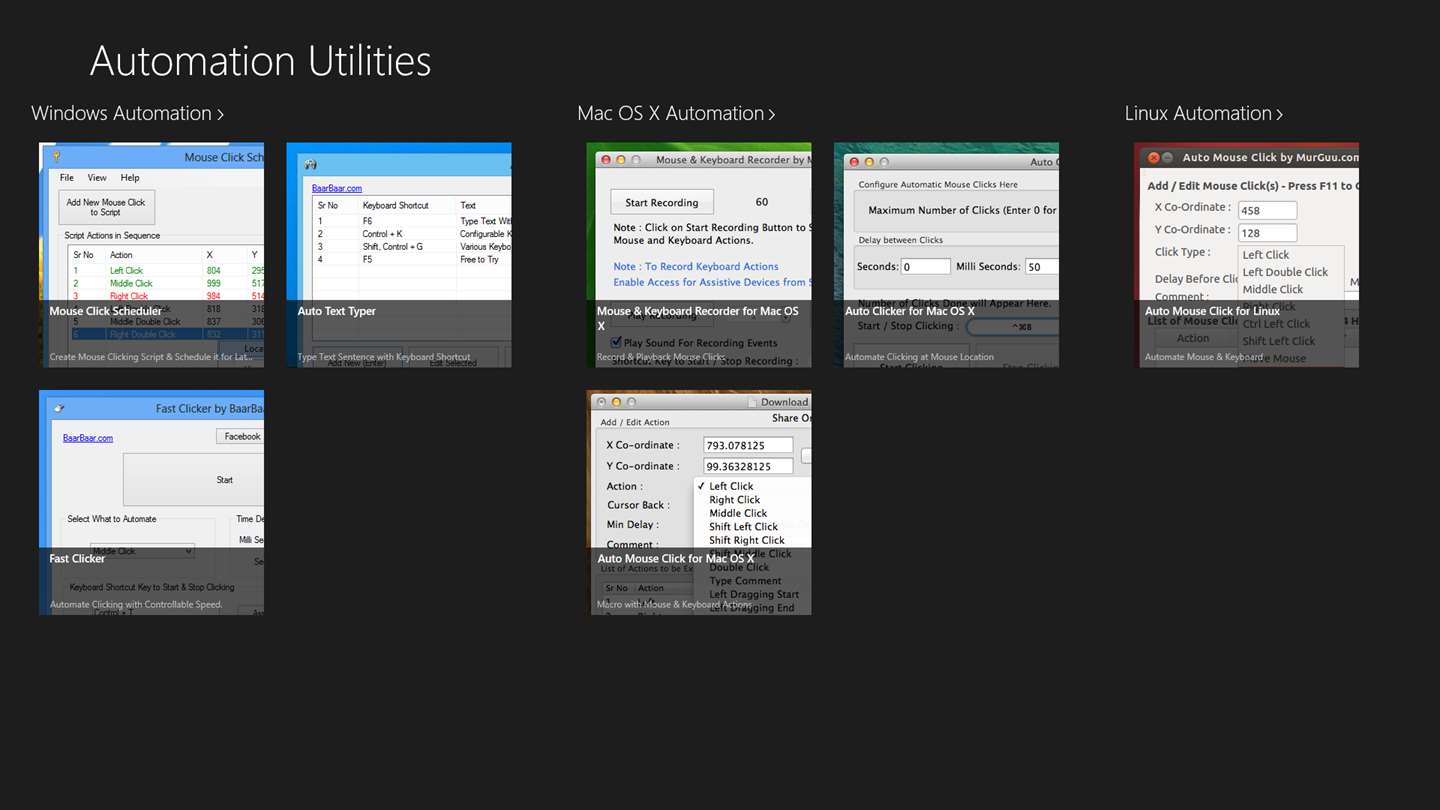
Task: Expand the Linux Automation section chevron
Action: click(x=1279, y=114)
